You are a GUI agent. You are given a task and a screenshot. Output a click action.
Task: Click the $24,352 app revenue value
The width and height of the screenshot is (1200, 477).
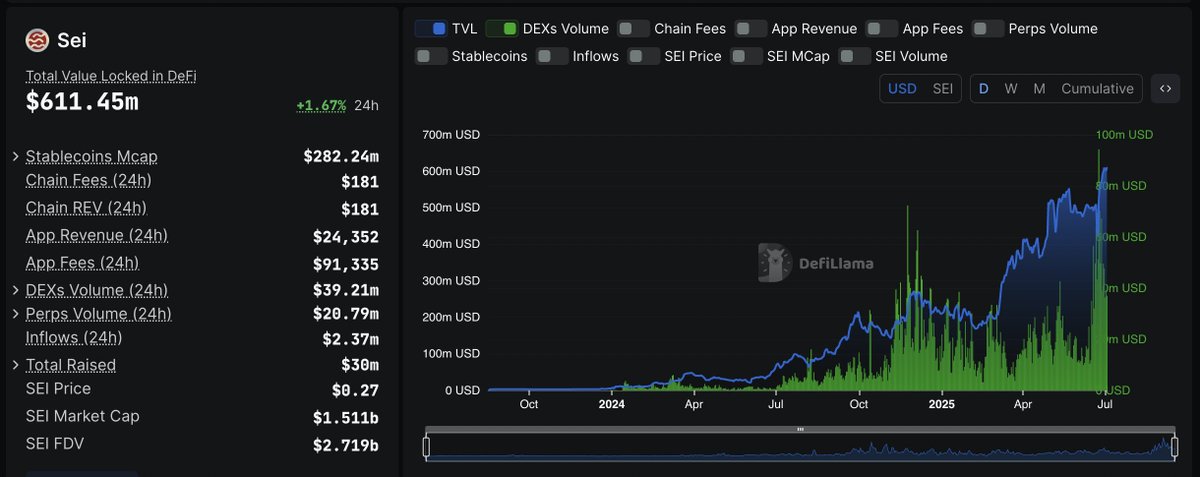click(346, 237)
